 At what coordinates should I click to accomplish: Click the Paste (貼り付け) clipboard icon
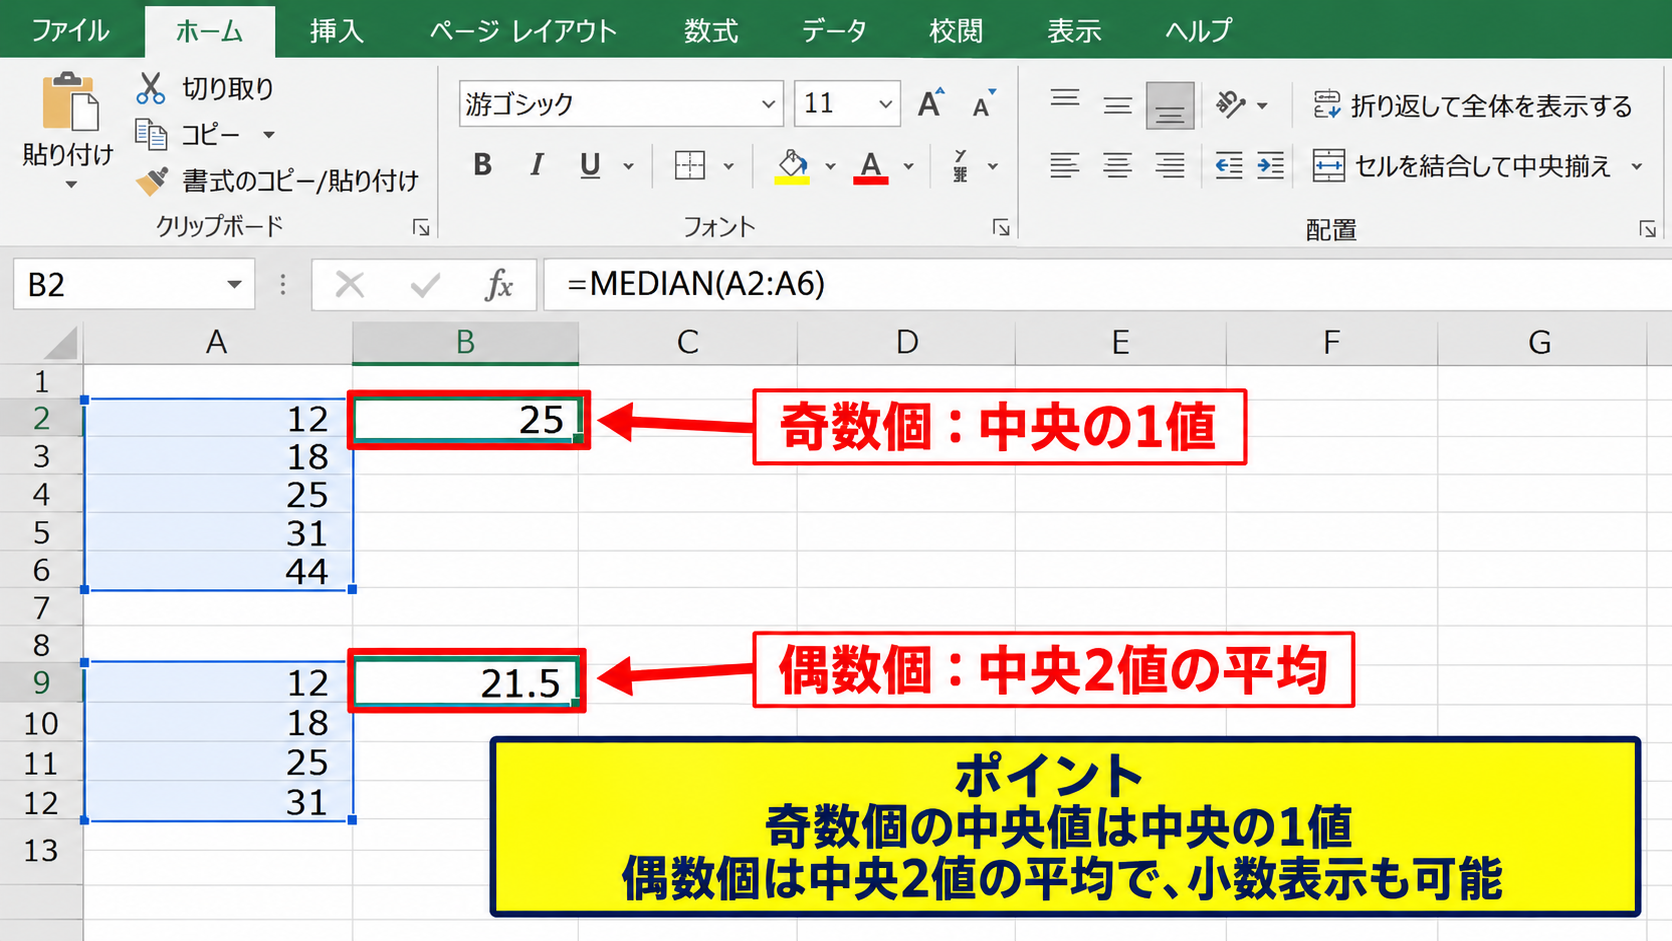[x=69, y=101]
